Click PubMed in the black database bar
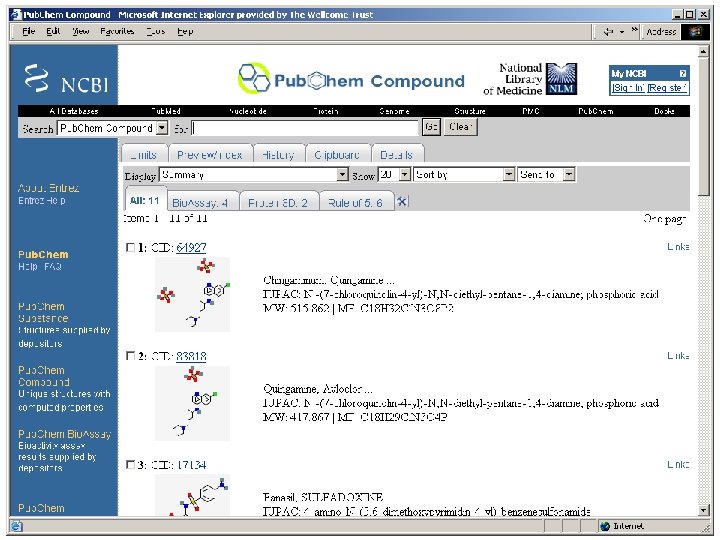 pyautogui.click(x=166, y=111)
